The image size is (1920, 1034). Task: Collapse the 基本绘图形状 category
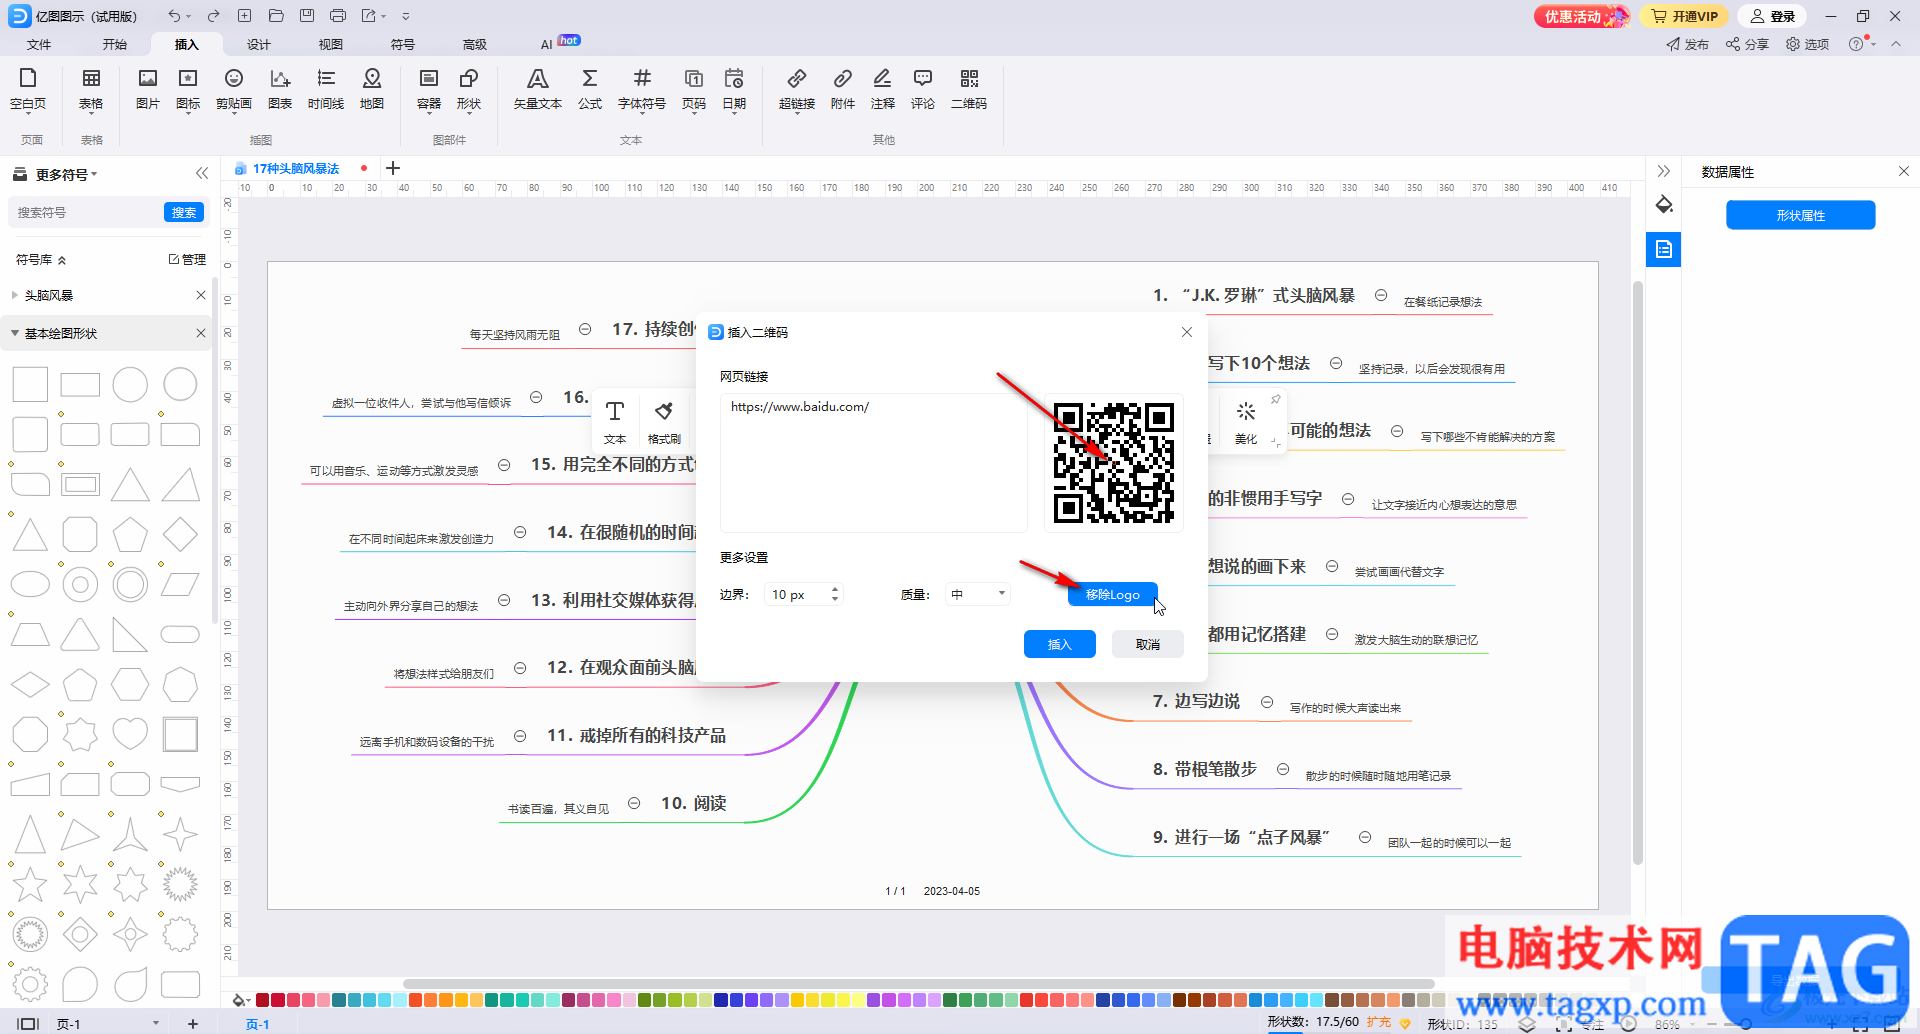coord(15,333)
